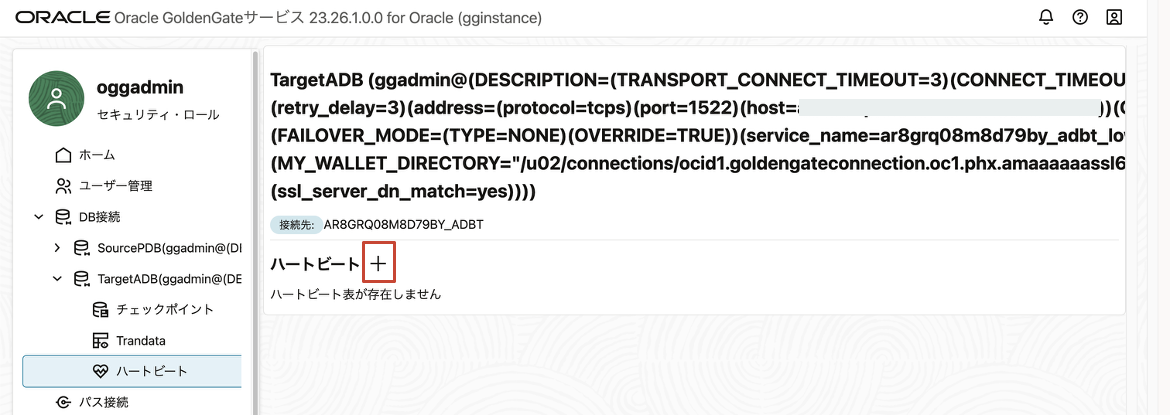The width and height of the screenshot is (1170, 415).
Task: Click the AR8GRQ08M8D79BY_ADBT connection target text
Action: pos(403,224)
